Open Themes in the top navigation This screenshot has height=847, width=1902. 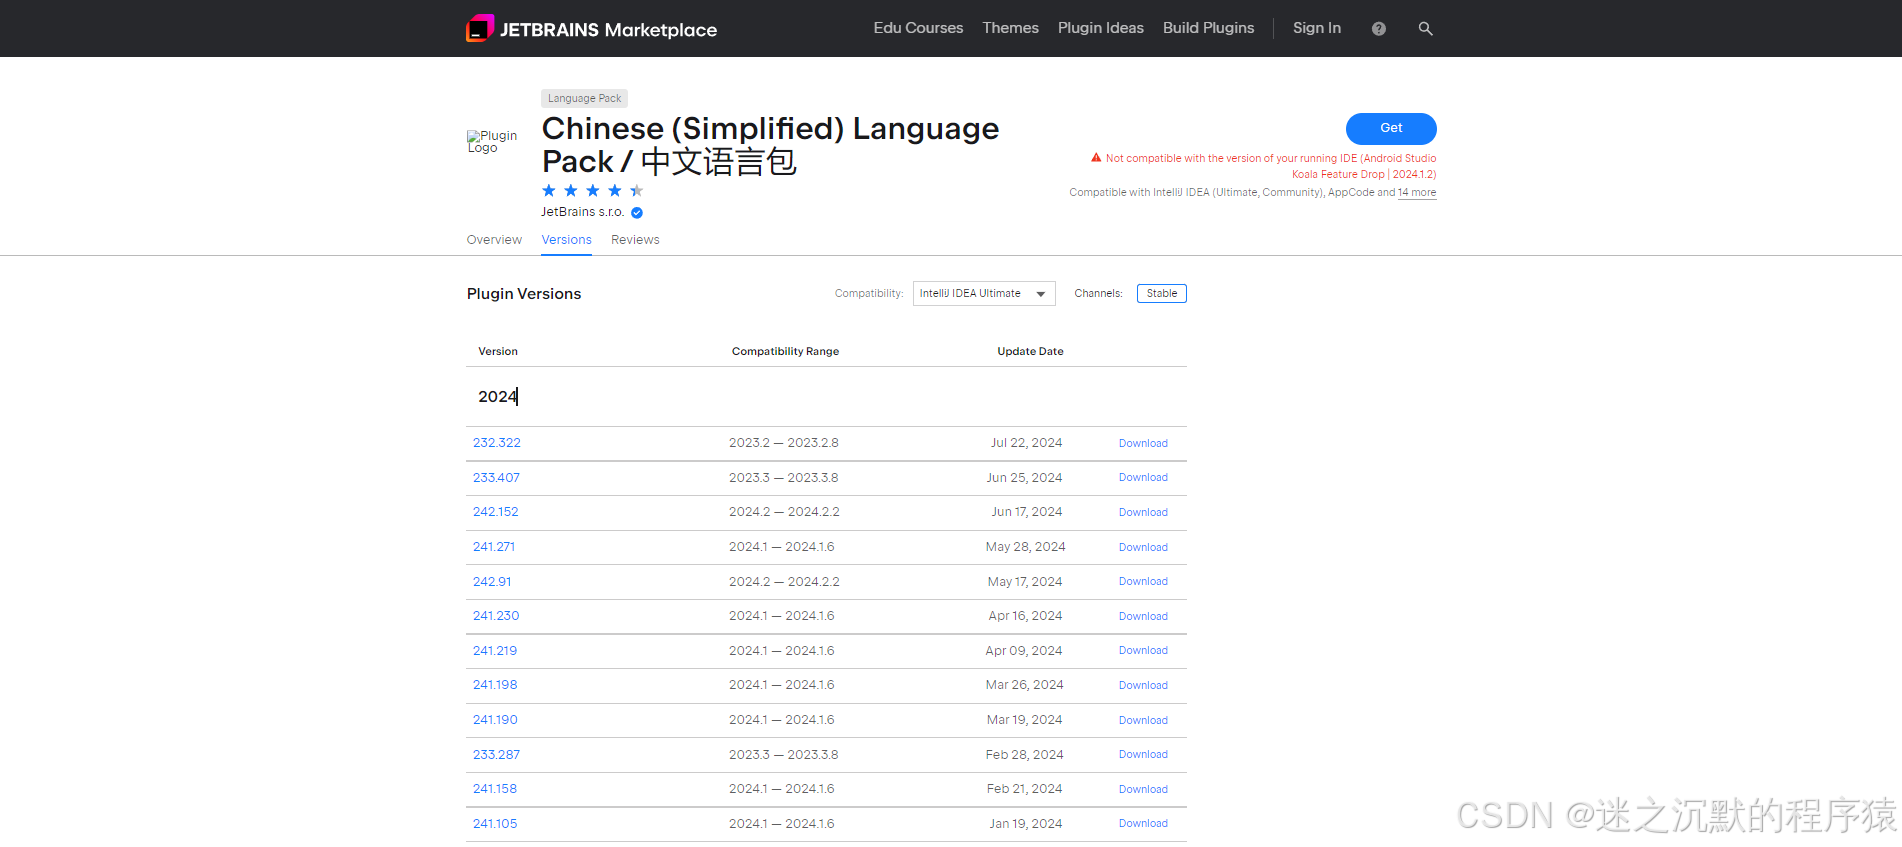pyautogui.click(x=1010, y=28)
